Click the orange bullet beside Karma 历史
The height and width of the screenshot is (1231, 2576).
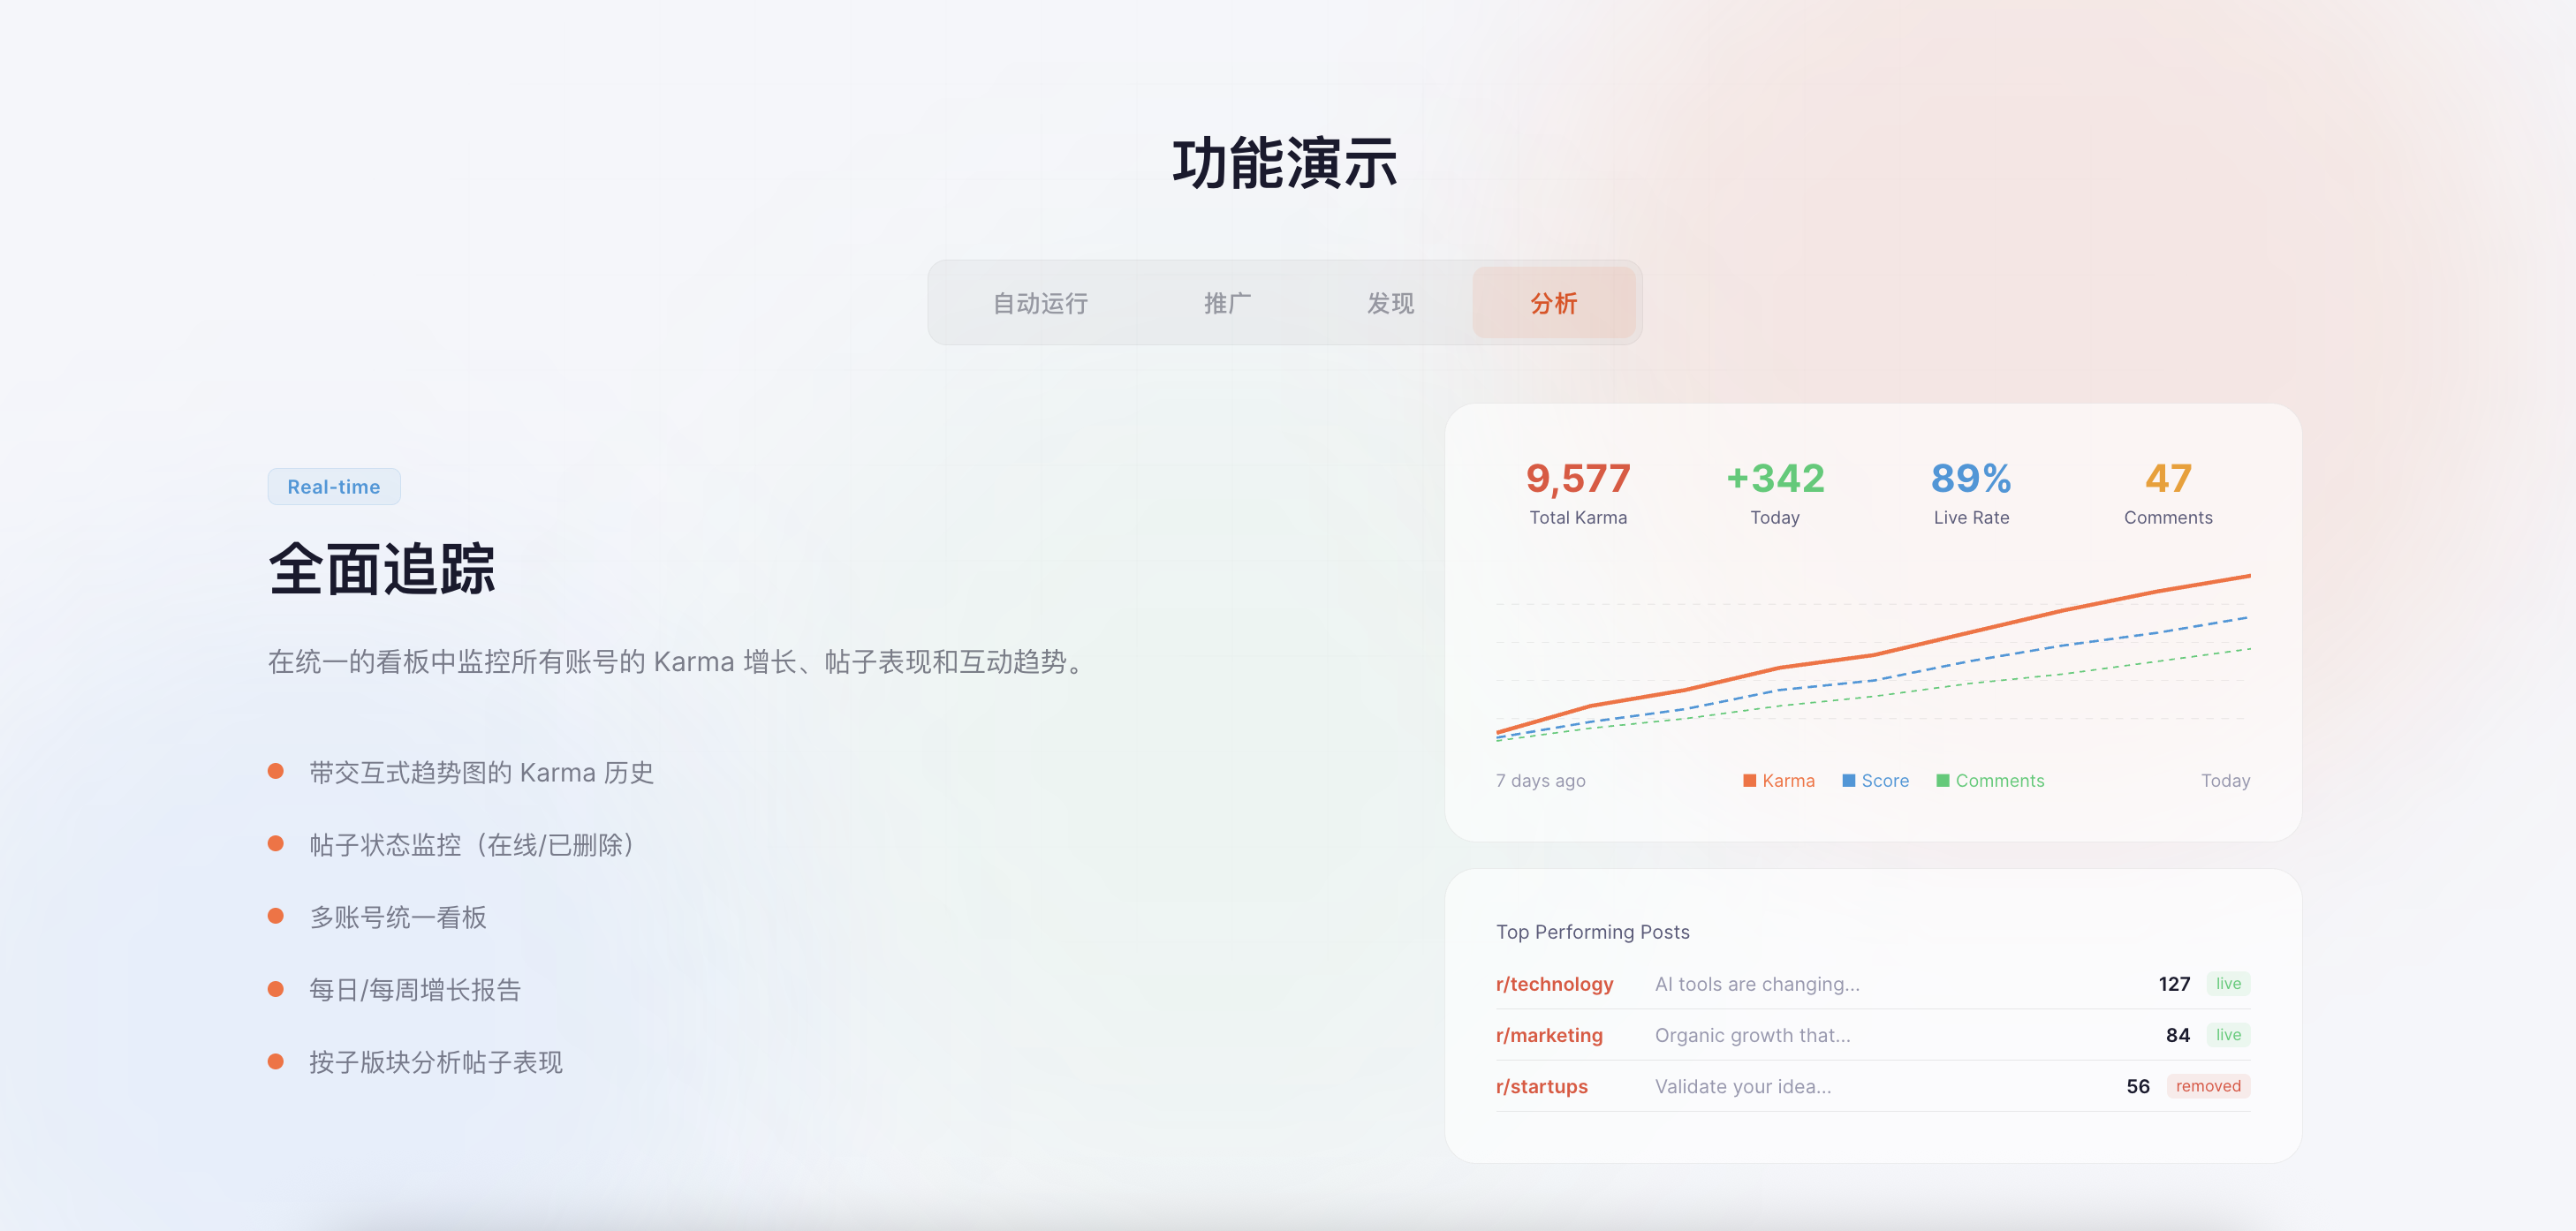(x=277, y=769)
